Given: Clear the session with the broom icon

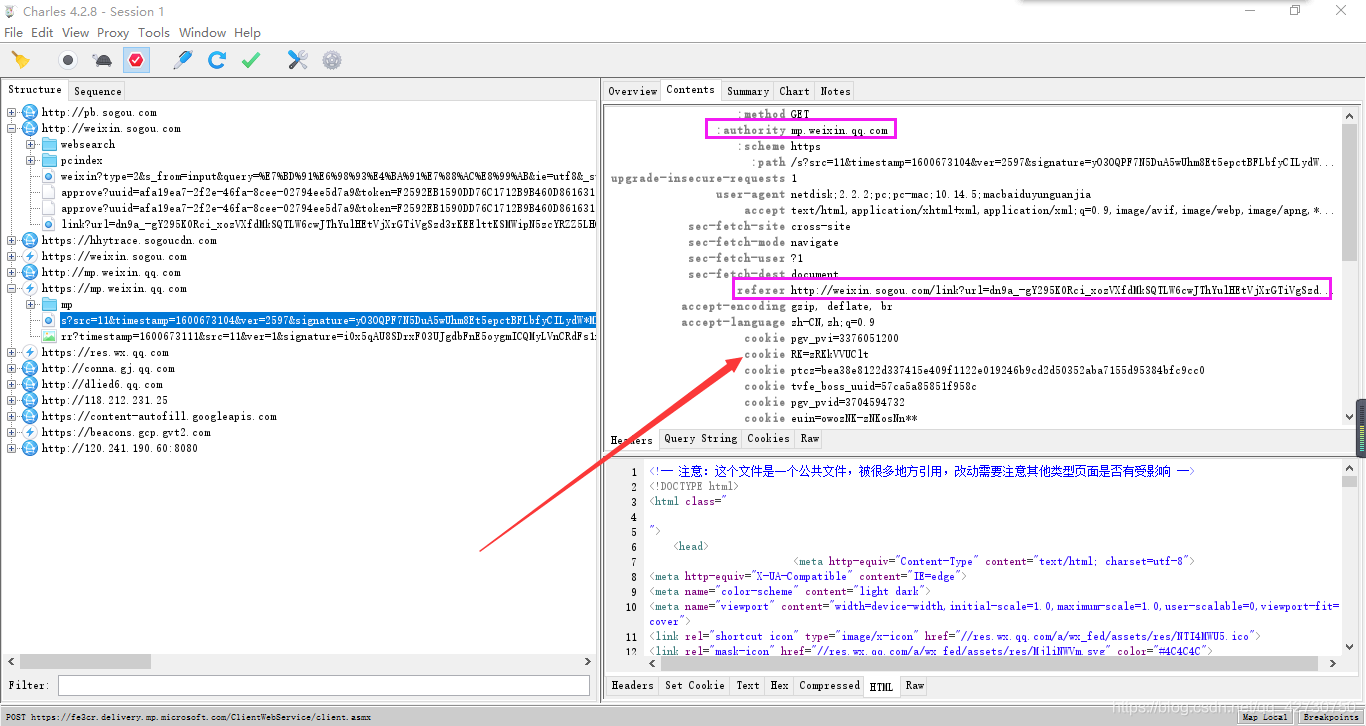Looking at the screenshot, I should [x=20, y=60].
